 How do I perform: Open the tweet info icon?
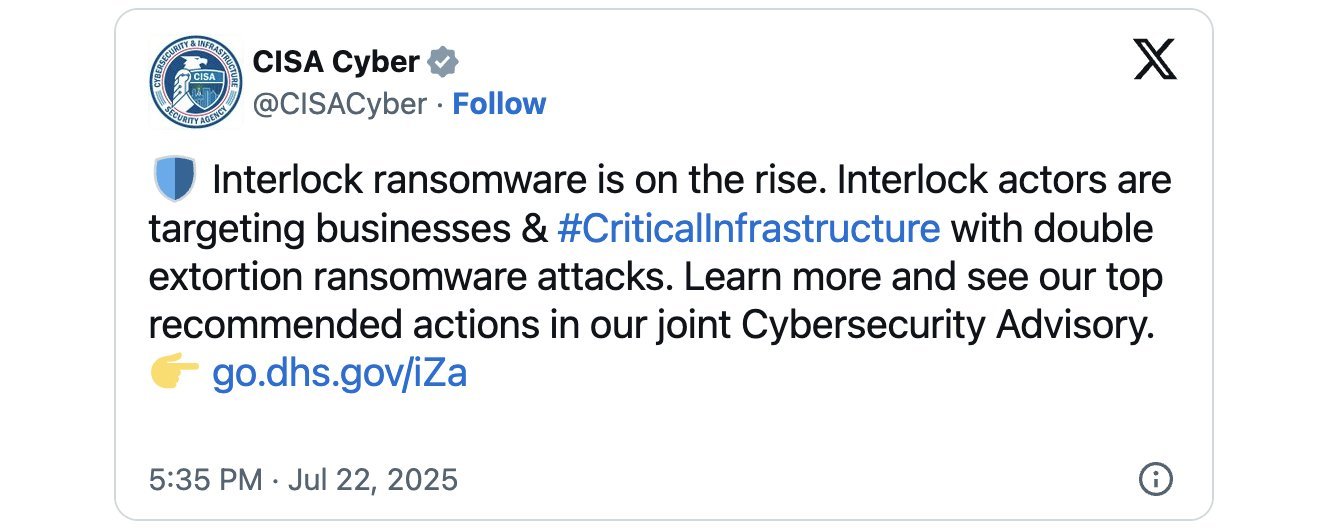(1156, 479)
